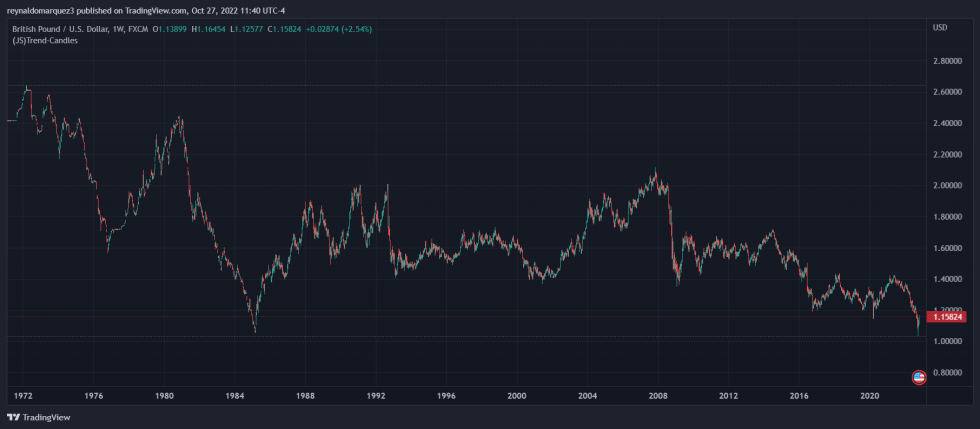The height and width of the screenshot is (429, 980).
Task: Click the 2.00000 price axis label
Action: tap(948, 186)
